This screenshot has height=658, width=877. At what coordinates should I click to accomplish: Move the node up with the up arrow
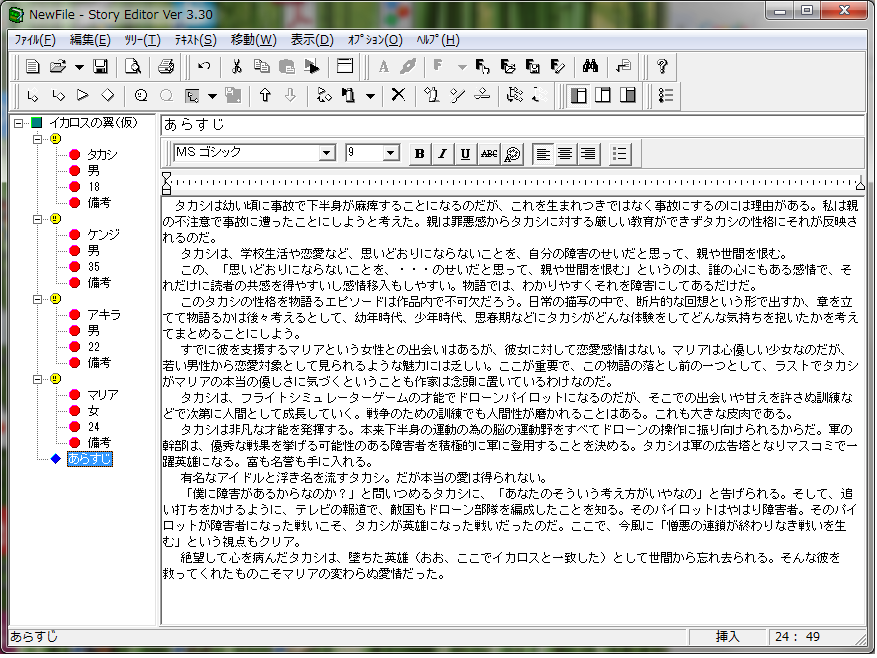(x=265, y=95)
